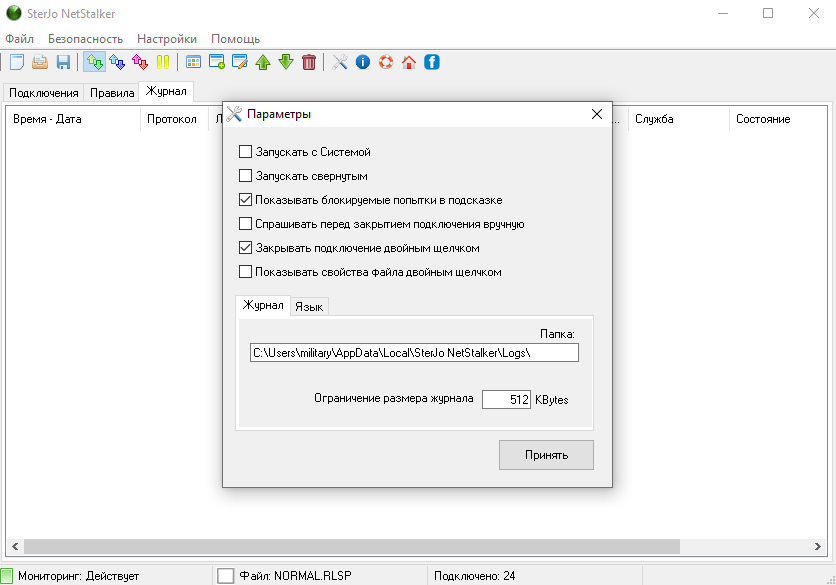Click the Состояние column header
This screenshot has height=585, width=836.
[x=778, y=119]
